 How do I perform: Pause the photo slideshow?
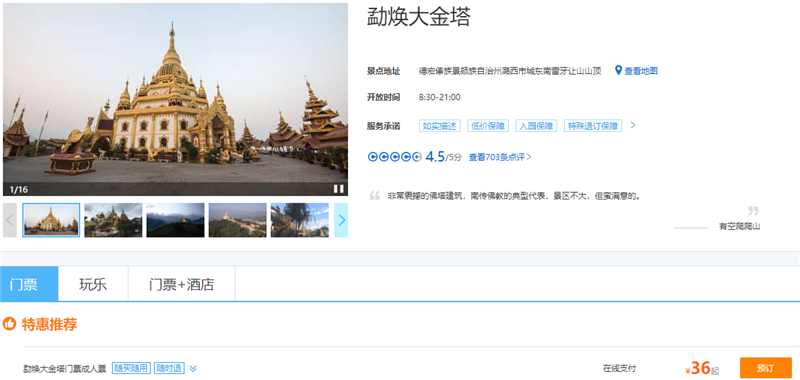pyautogui.click(x=339, y=189)
